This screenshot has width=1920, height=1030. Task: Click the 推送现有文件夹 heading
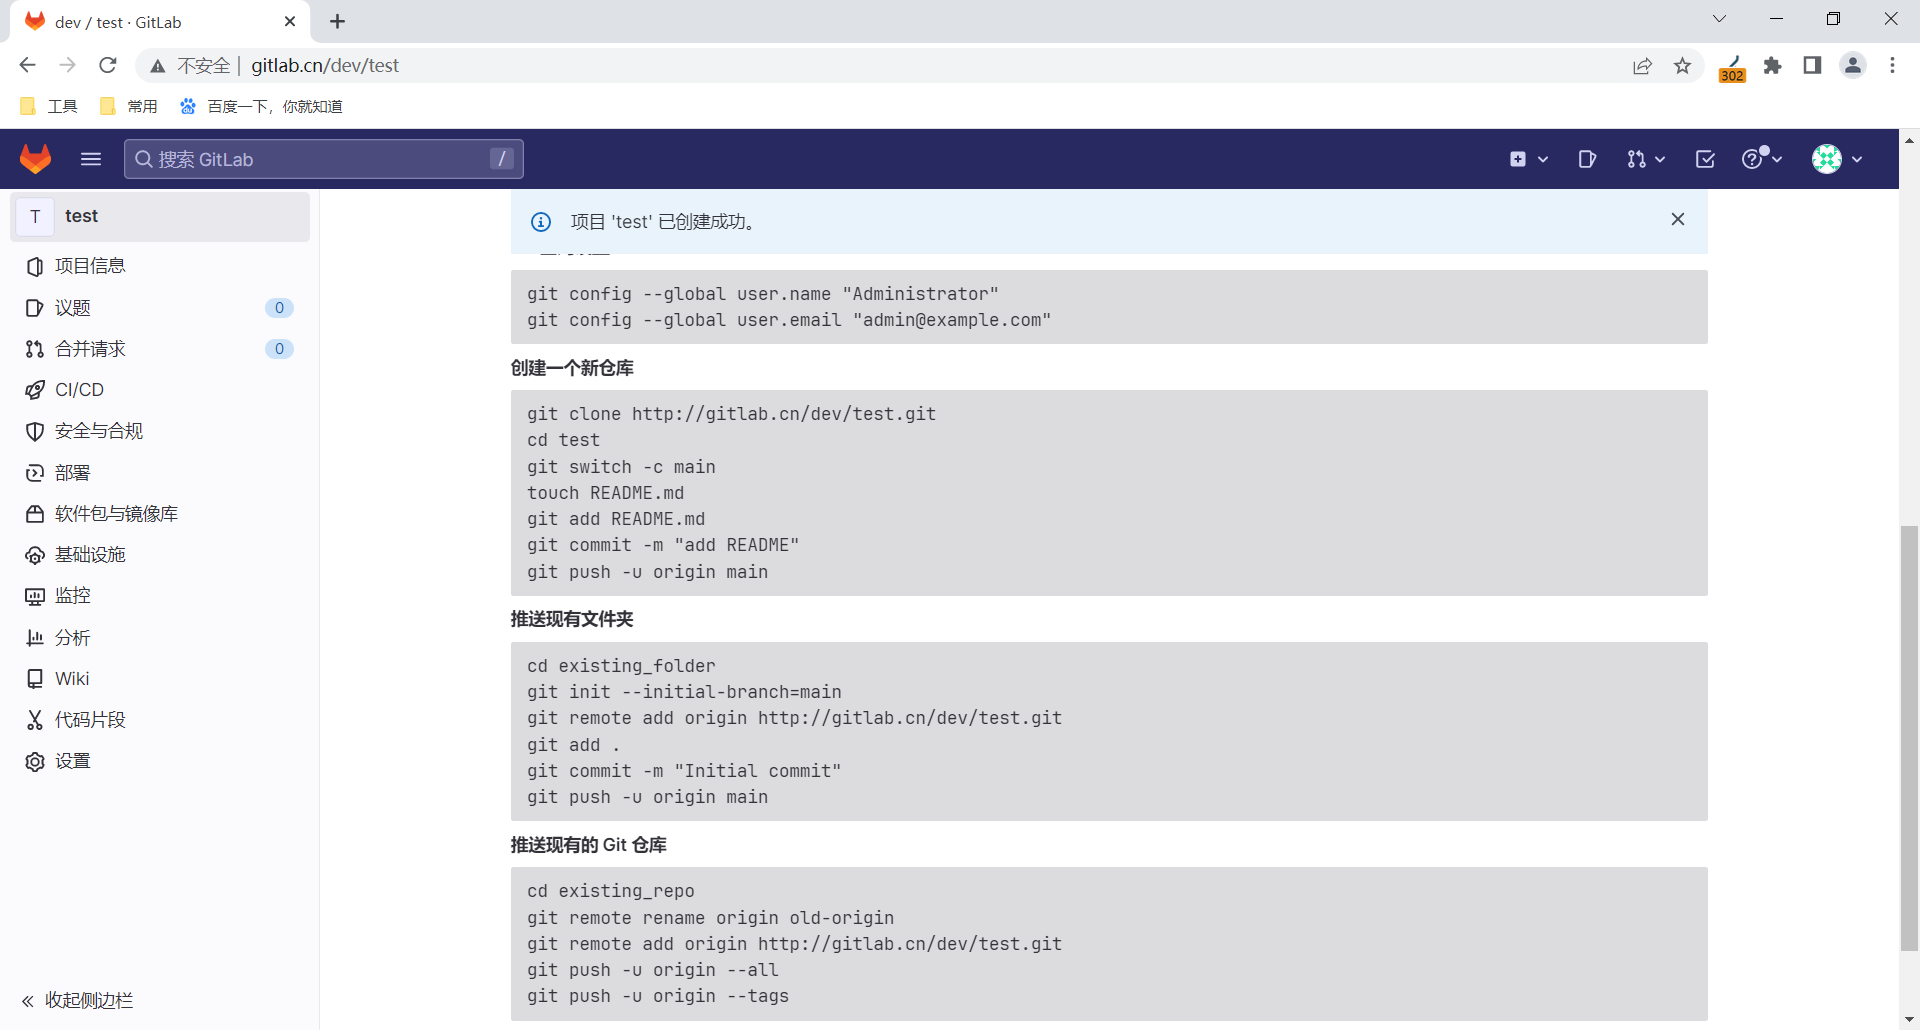[572, 619]
